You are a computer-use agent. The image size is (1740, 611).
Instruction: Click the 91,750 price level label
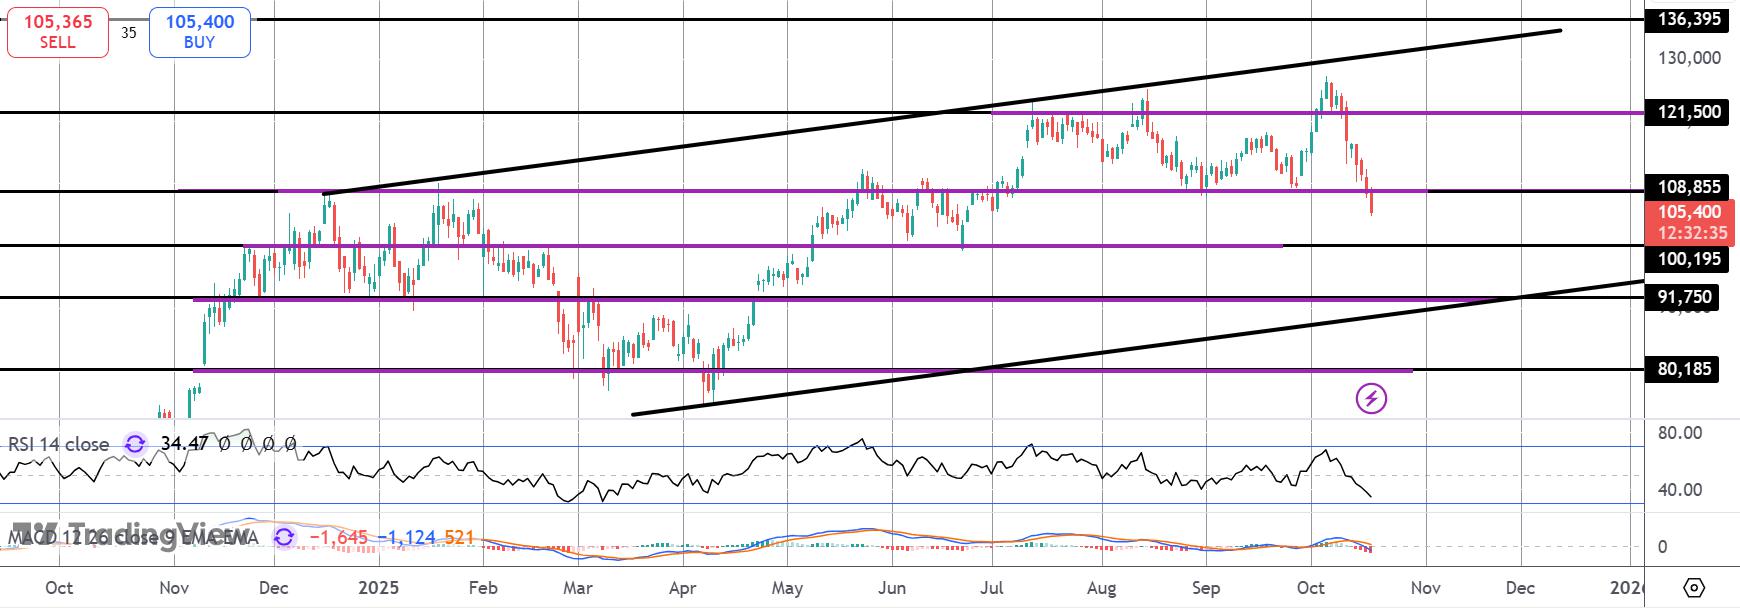pyautogui.click(x=1684, y=297)
